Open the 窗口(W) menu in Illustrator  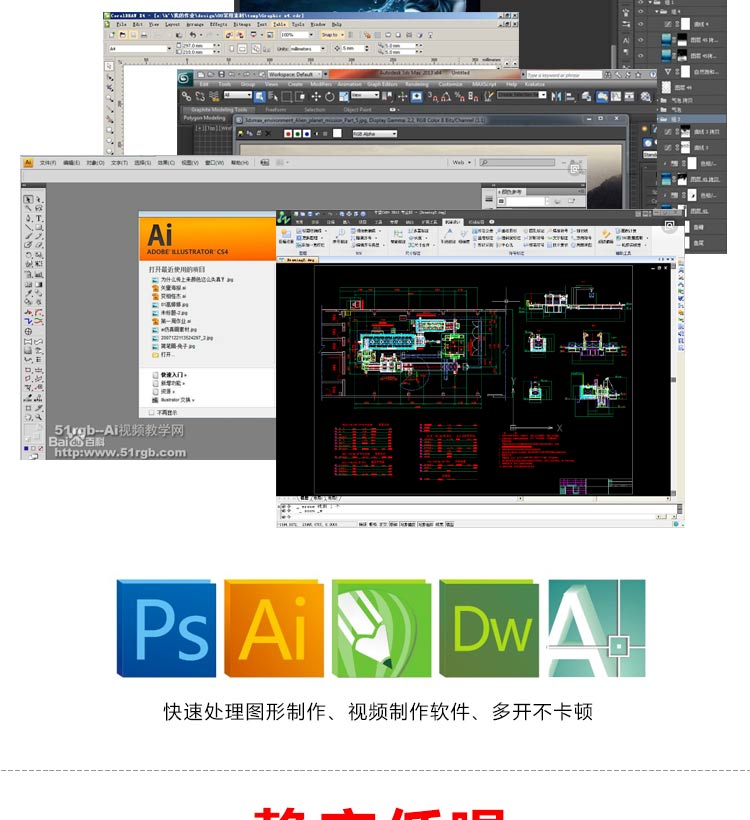tap(214, 163)
